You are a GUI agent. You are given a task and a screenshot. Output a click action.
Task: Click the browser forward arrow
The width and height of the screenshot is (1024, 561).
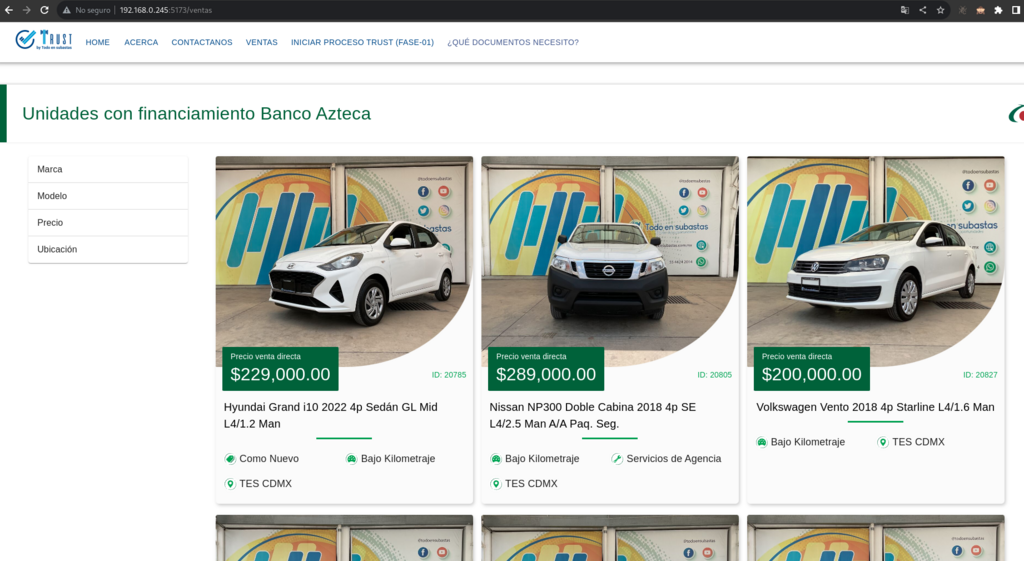pyautogui.click(x=26, y=10)
